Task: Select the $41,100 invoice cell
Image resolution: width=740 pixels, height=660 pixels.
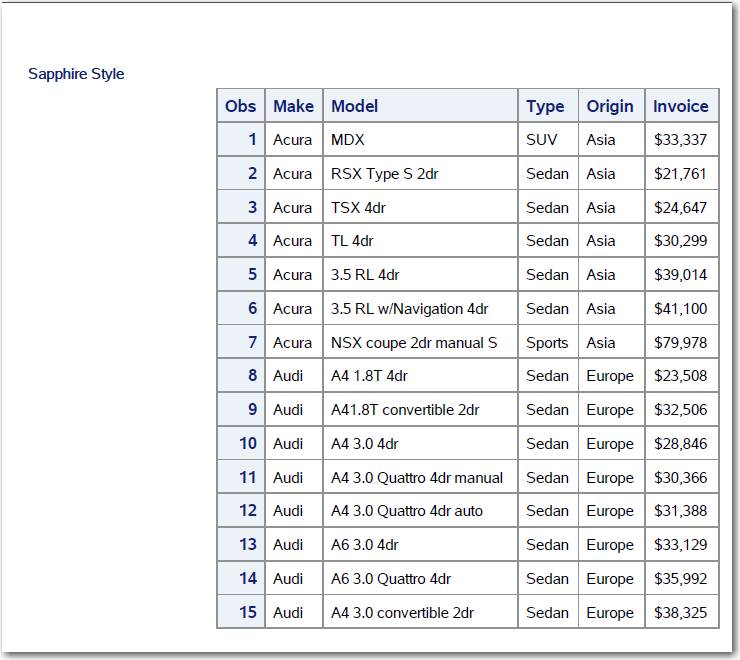Action: [680, 309]
